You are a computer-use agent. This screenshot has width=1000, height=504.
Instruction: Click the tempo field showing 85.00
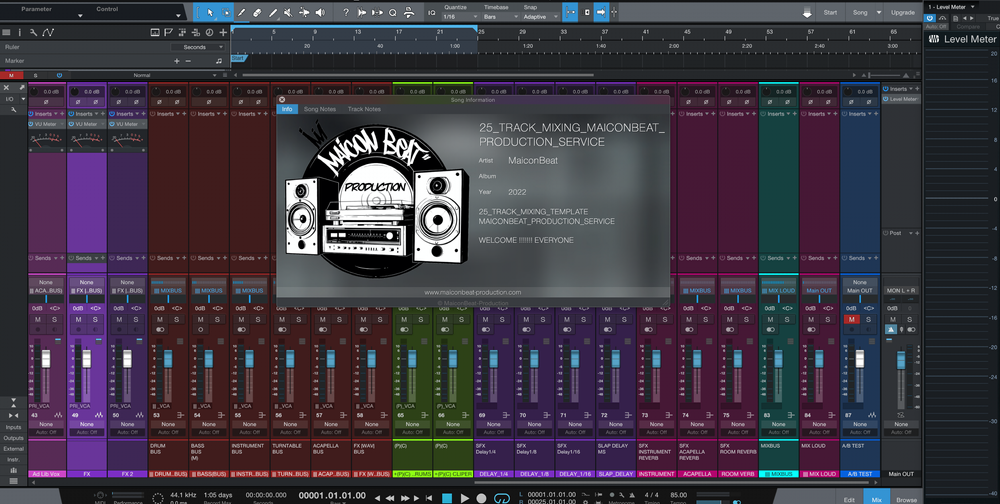tap(679, 495)
